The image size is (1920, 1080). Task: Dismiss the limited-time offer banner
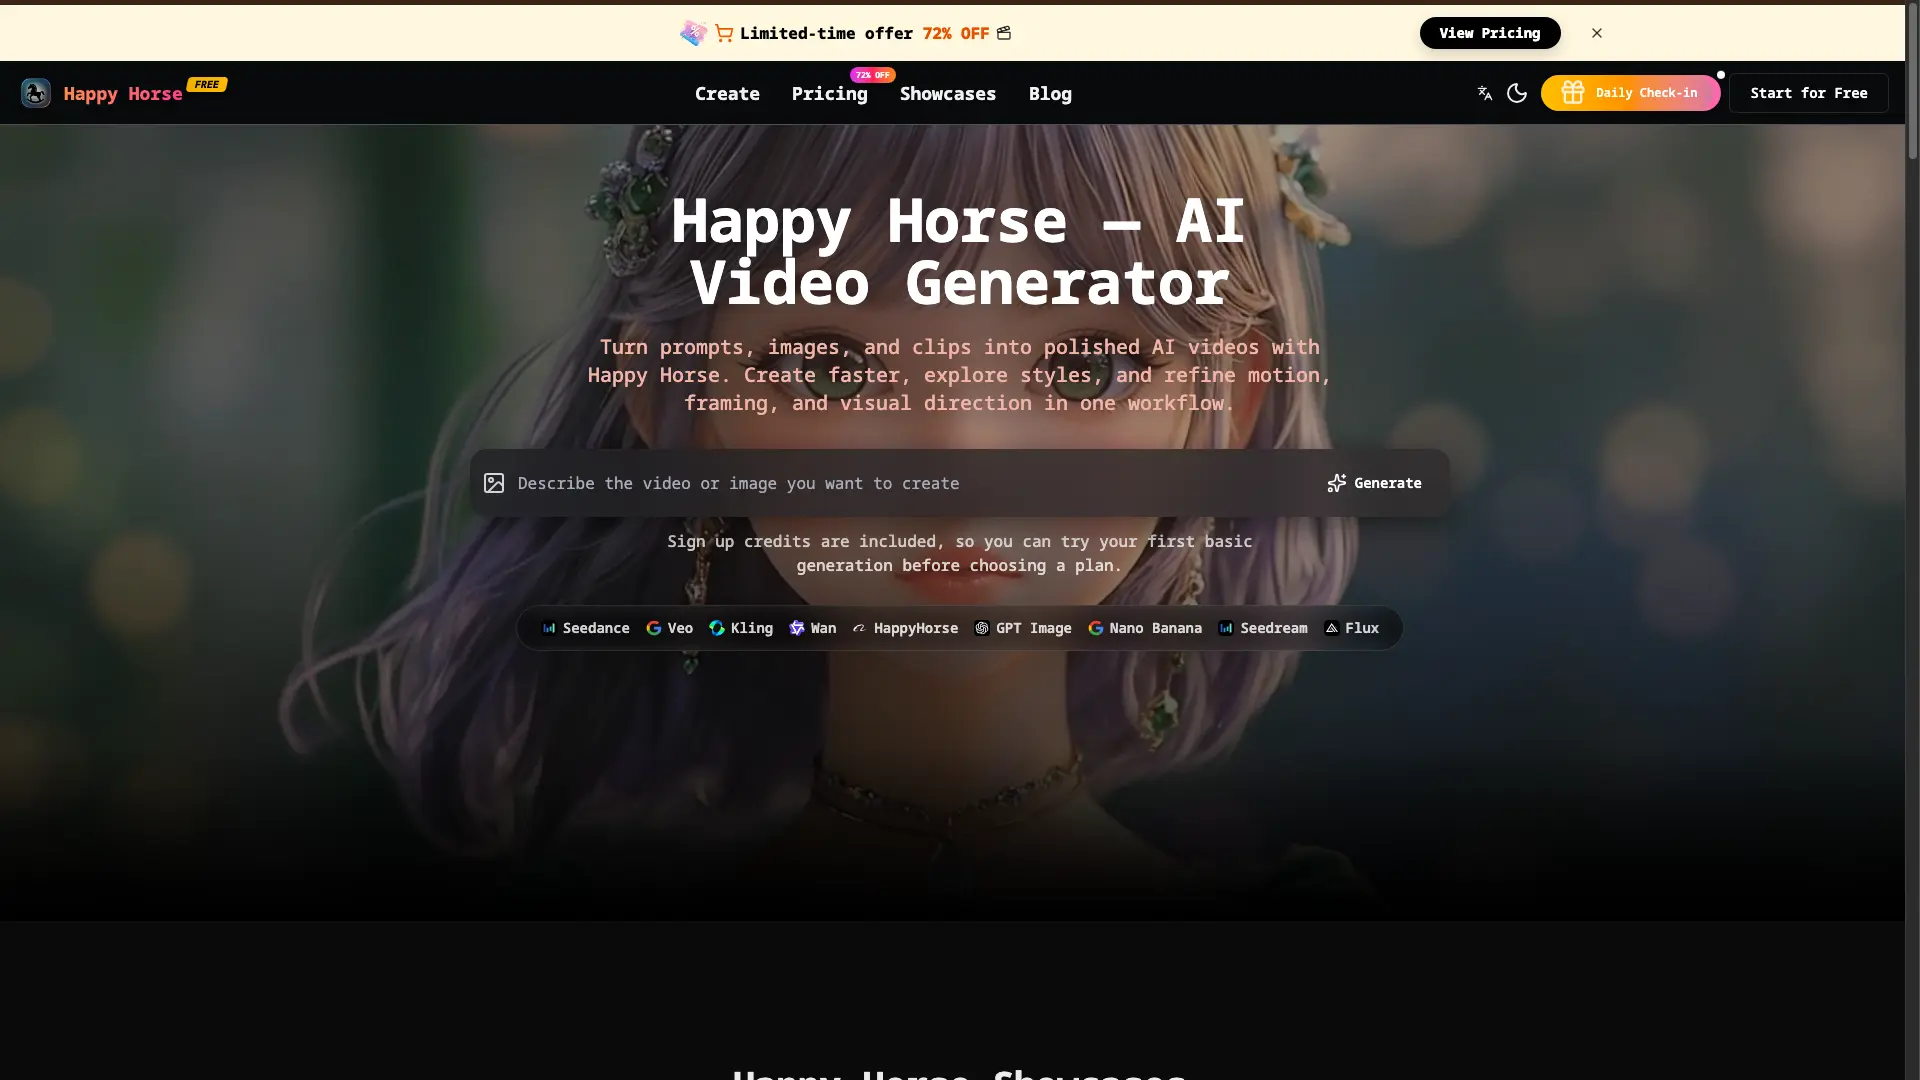(1597, 33)
